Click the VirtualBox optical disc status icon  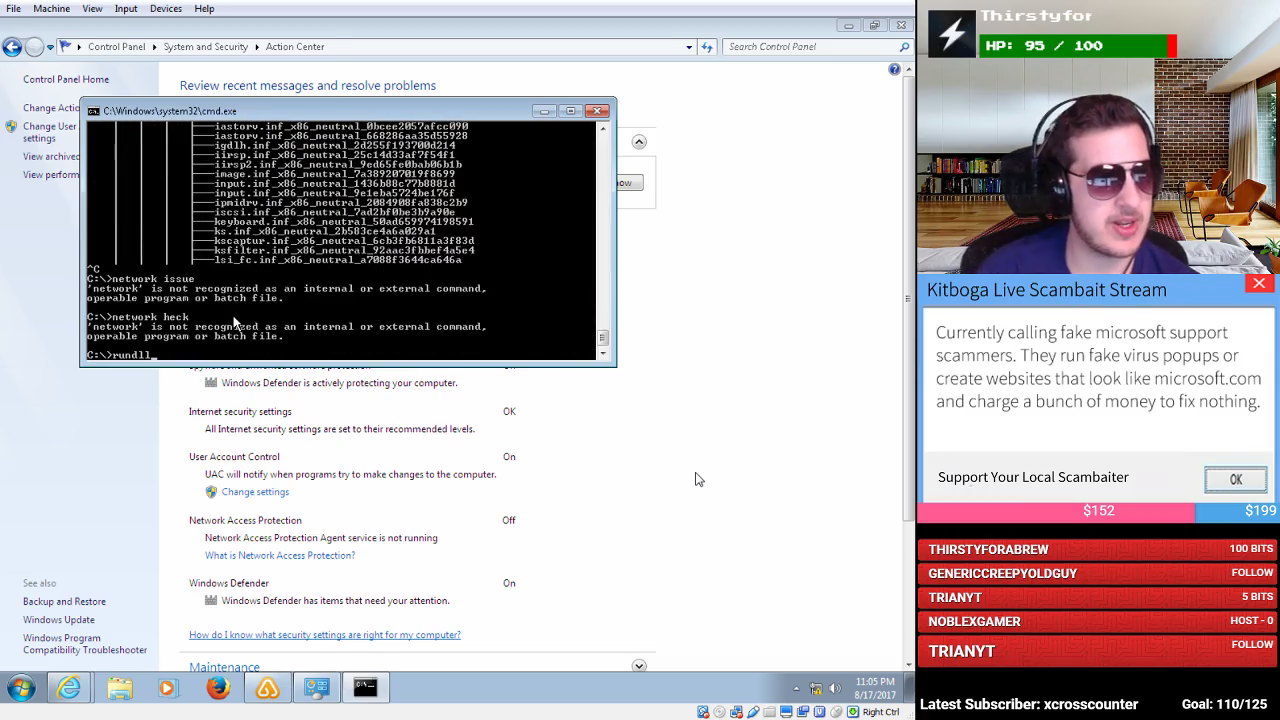(720, 712)
